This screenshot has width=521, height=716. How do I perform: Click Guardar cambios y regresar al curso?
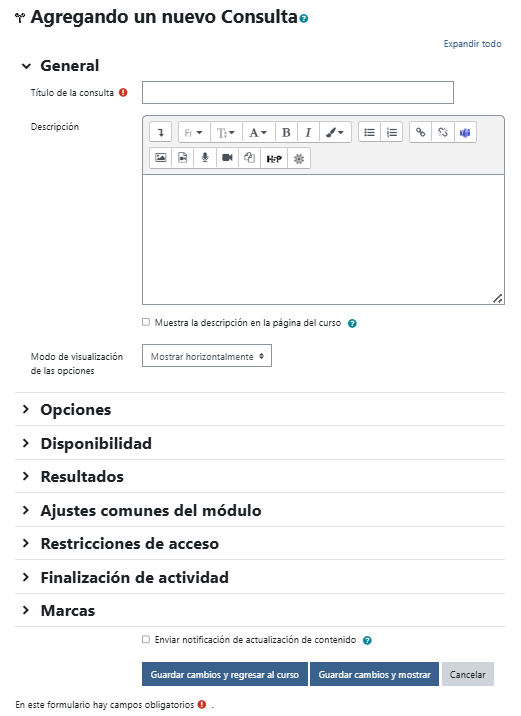(225, 674)
